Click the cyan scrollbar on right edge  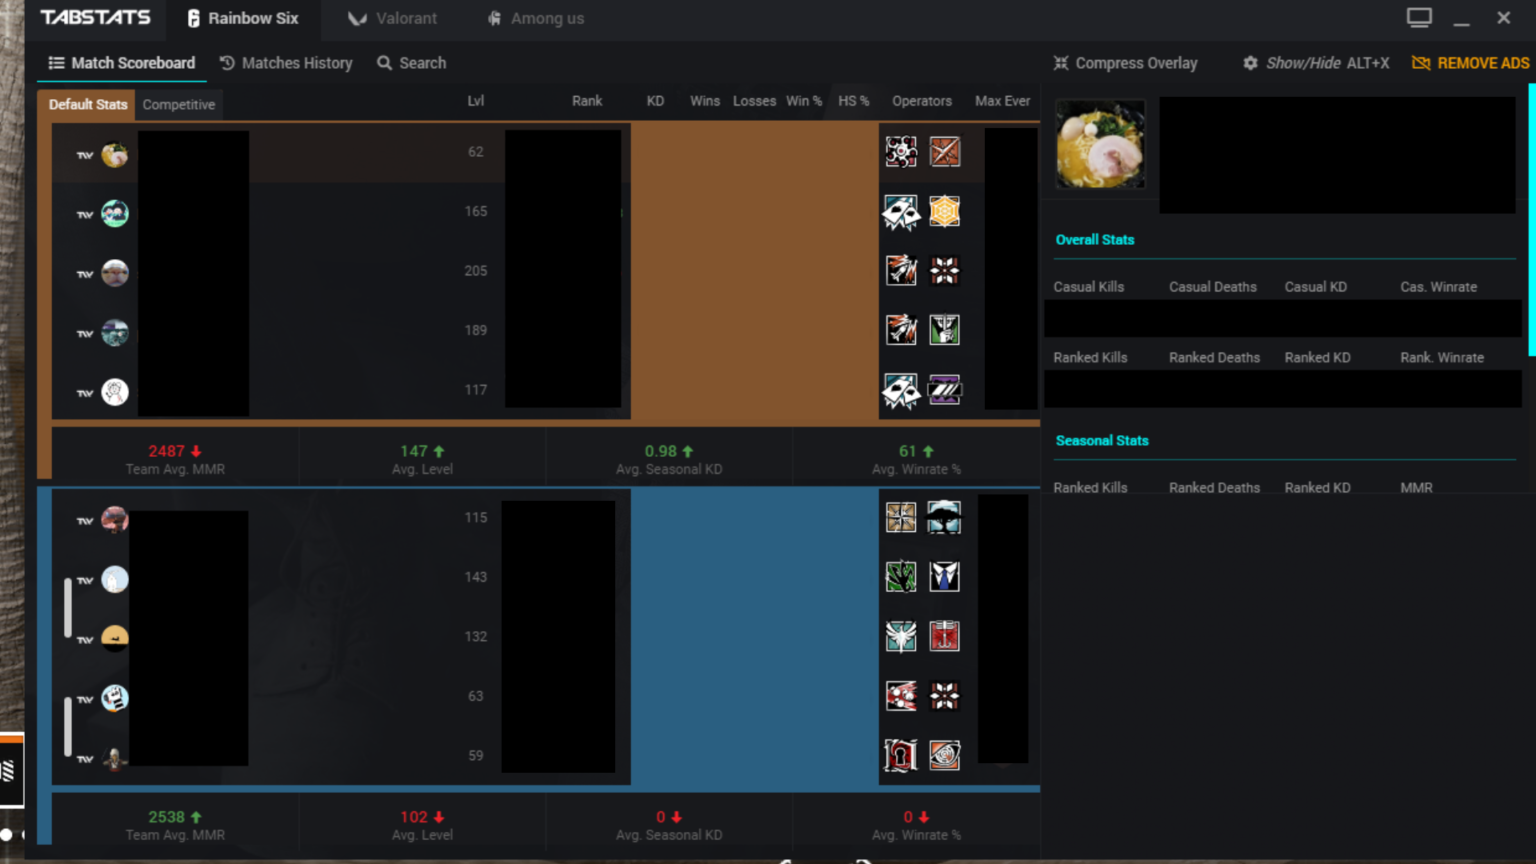(1531, 220)
